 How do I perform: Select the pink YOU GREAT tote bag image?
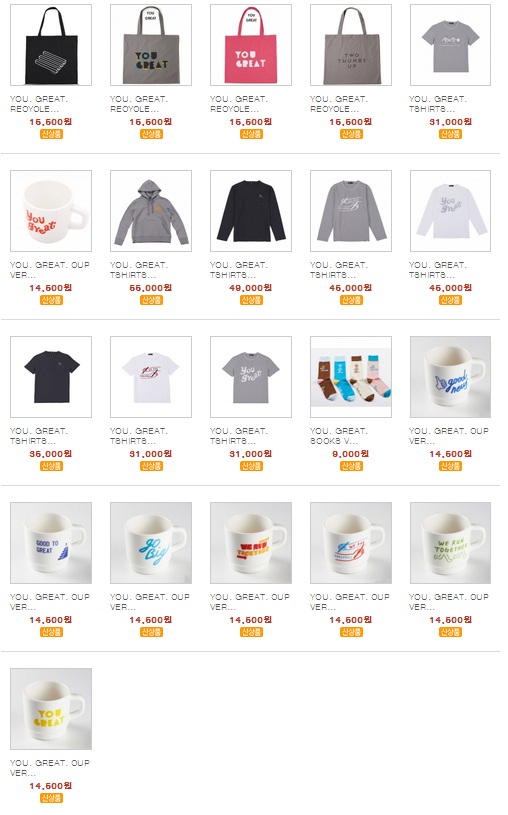click(251, 45)
